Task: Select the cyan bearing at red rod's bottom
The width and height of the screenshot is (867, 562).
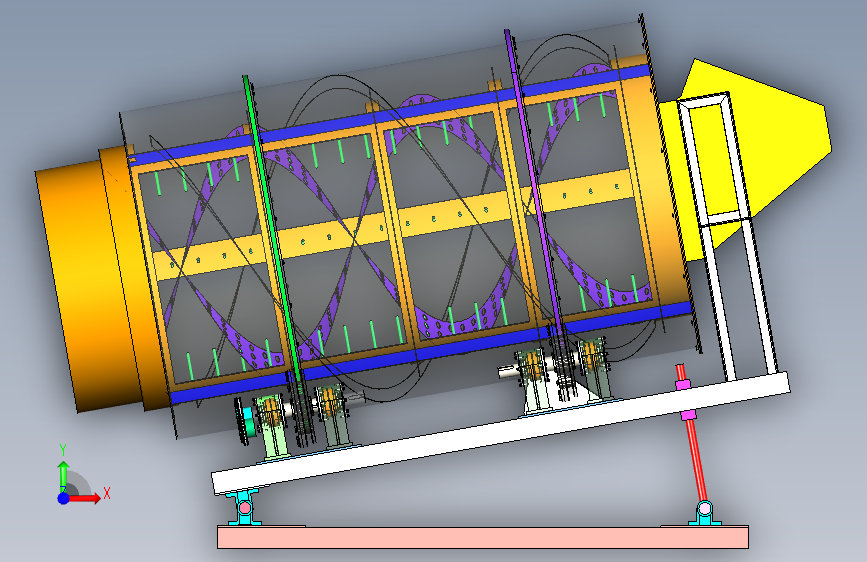Action: tap(704, 512)
